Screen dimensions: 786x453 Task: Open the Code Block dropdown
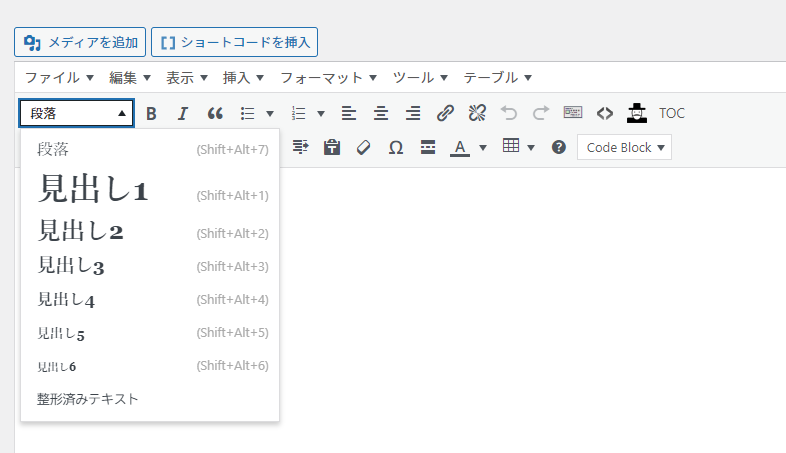(624, 147)
